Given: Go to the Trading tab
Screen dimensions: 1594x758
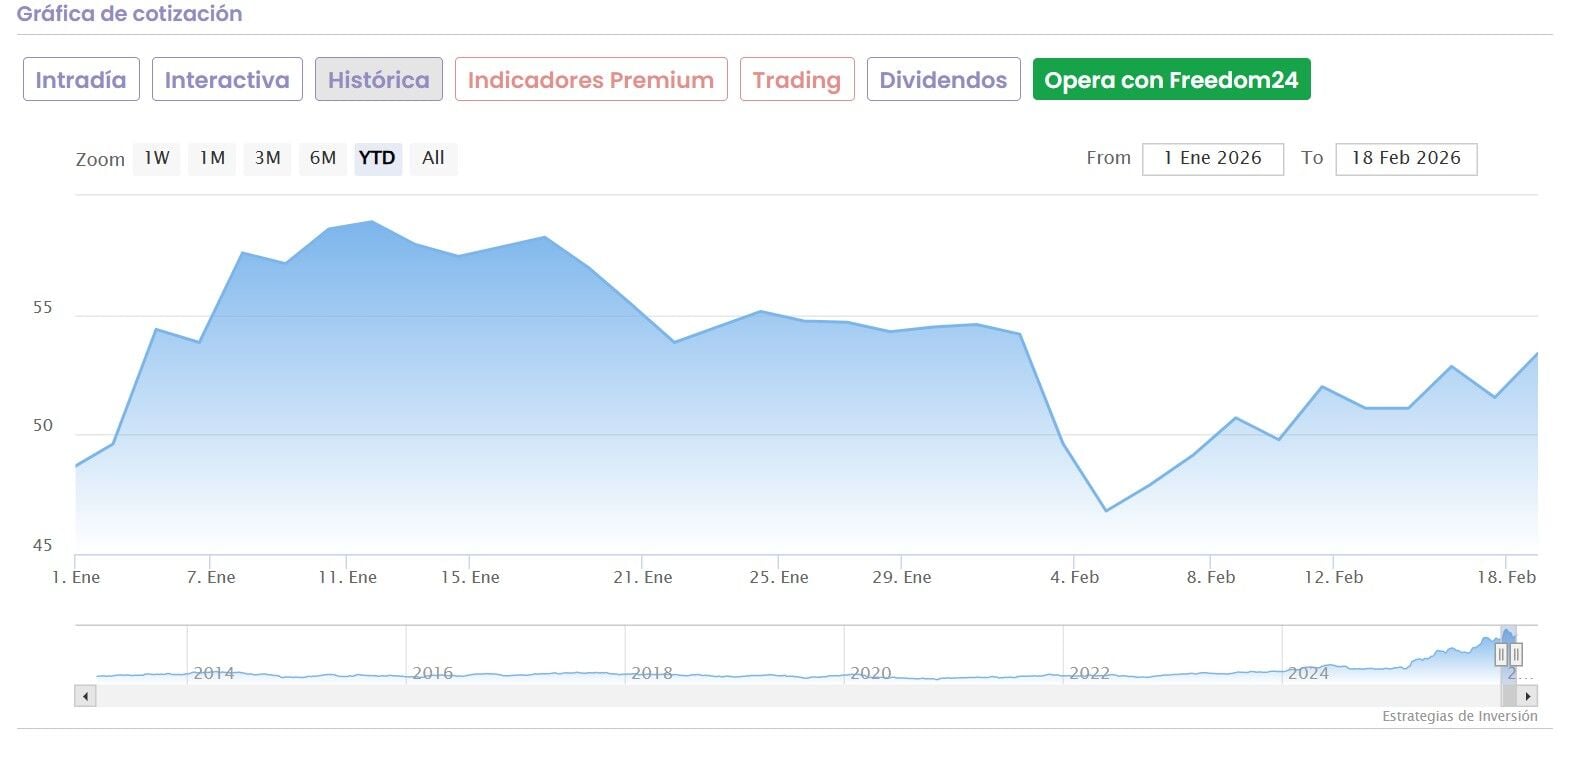Looking at the screenshot, I should 797,80.
